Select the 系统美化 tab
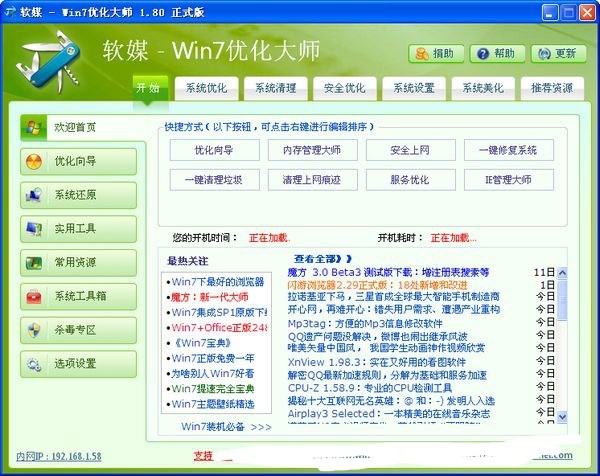The width and height of the screenshot is (600, 476). (483, 88)
